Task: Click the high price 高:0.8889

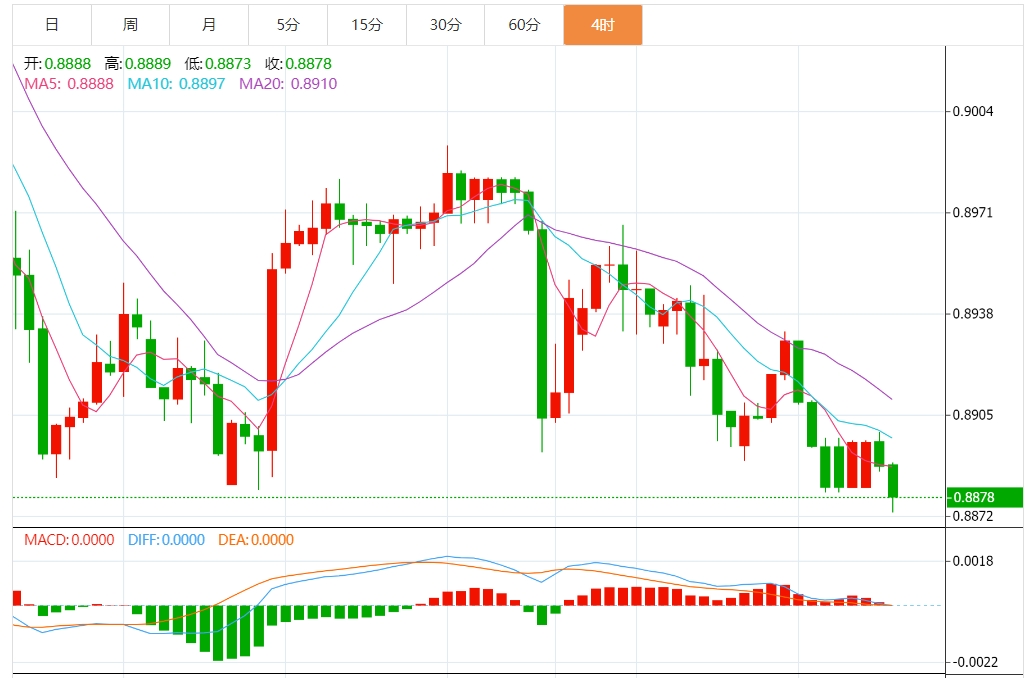Action: [137, 64]
